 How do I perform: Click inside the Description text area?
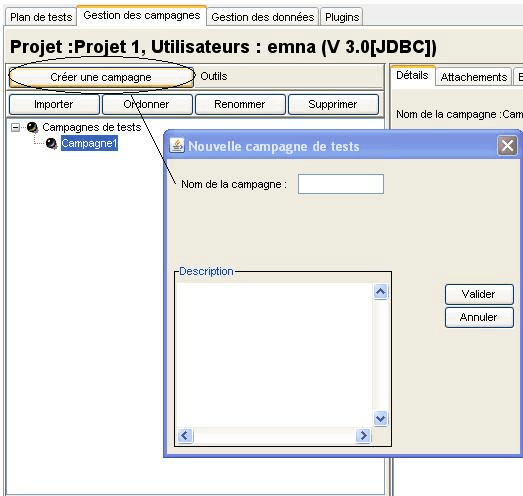point(274,355)
